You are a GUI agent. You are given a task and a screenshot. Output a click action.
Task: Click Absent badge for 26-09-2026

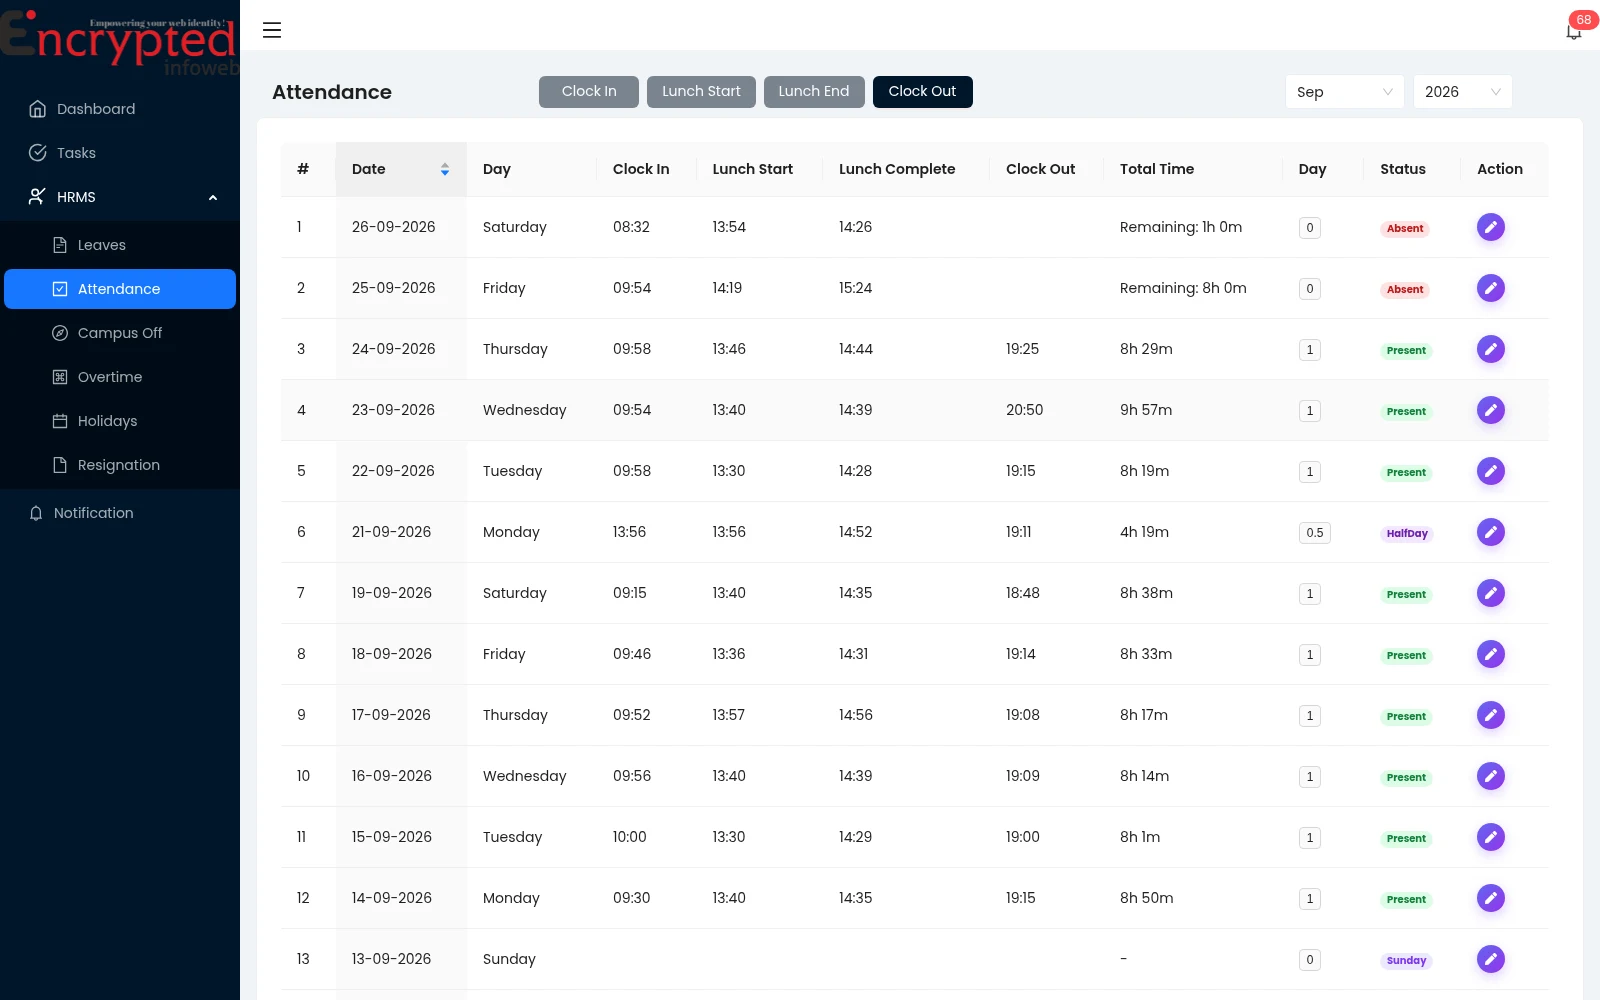(1405, 228)
